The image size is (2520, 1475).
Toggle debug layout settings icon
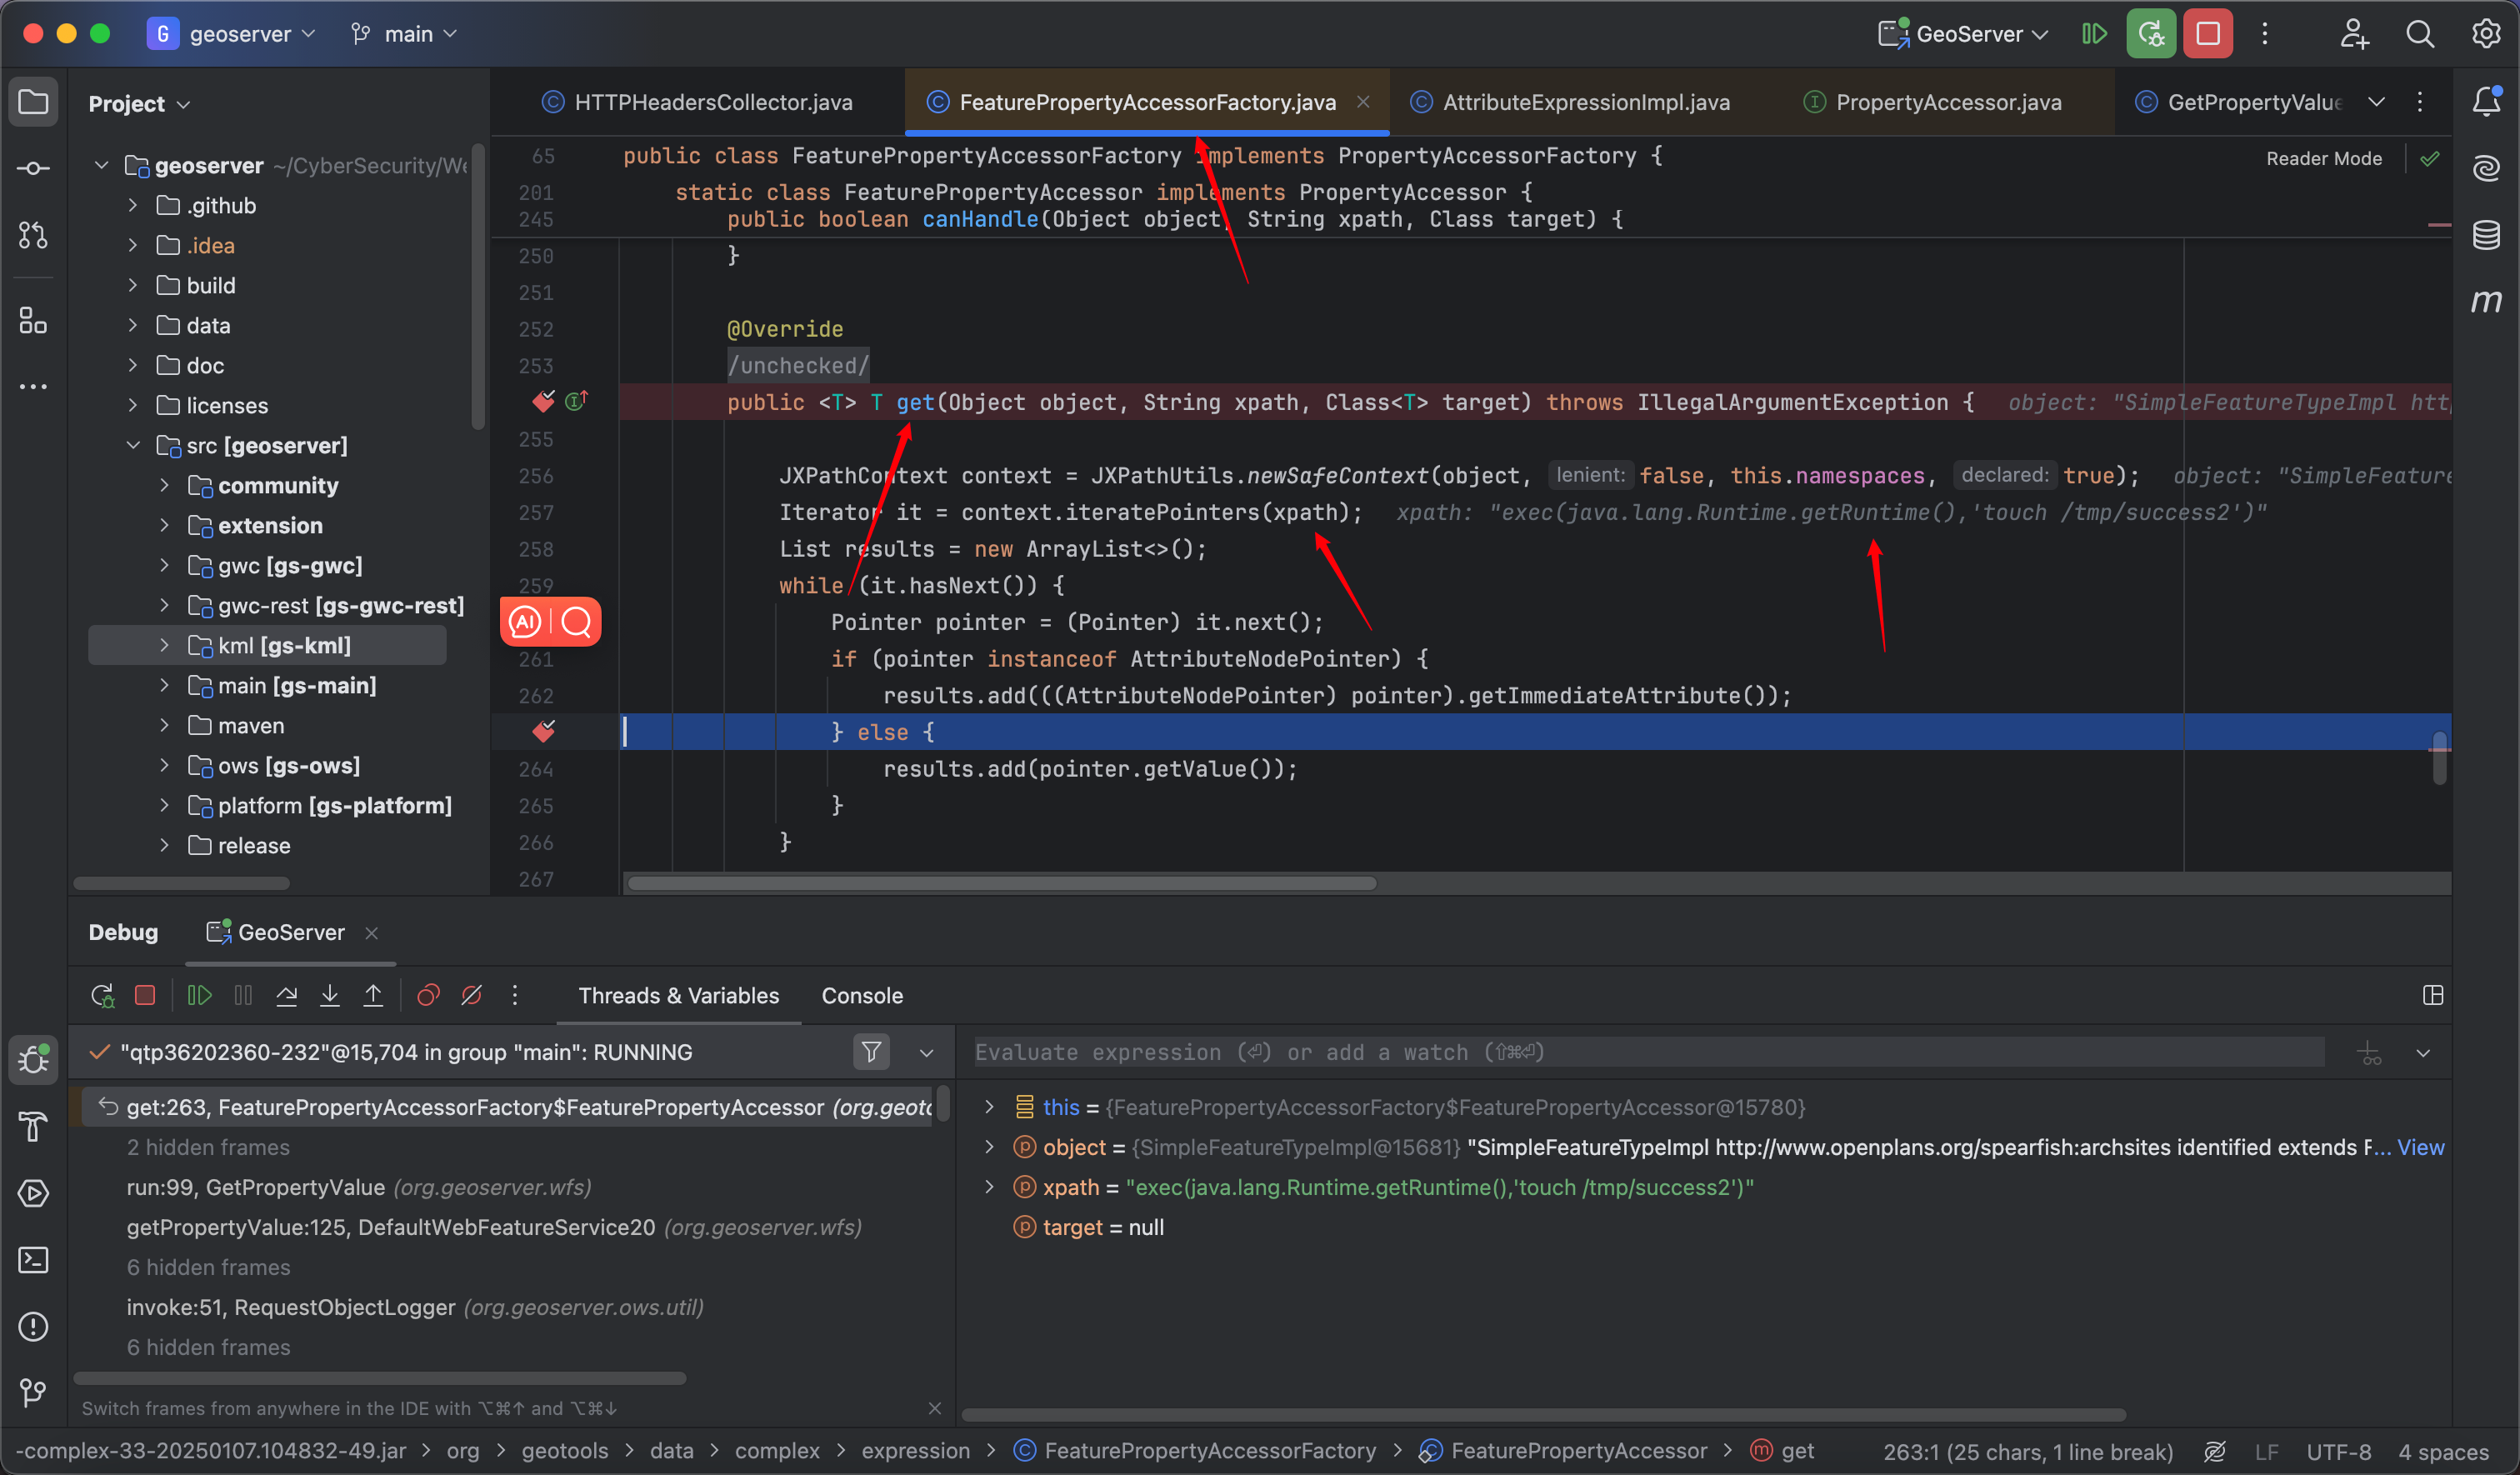(x=2433, y=996)
